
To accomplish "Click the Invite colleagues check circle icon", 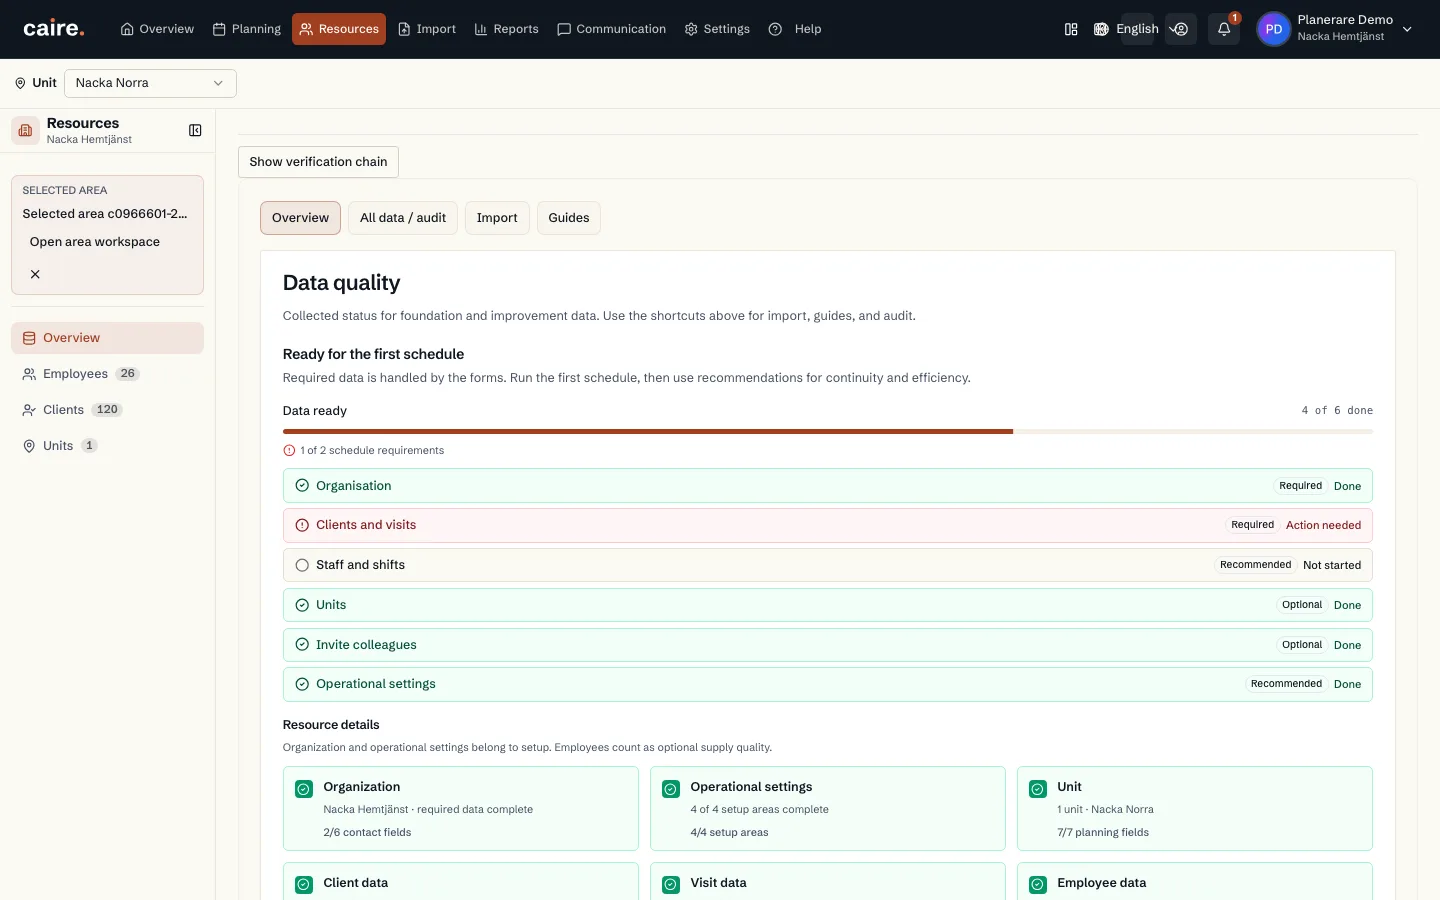I will point(302,645).
